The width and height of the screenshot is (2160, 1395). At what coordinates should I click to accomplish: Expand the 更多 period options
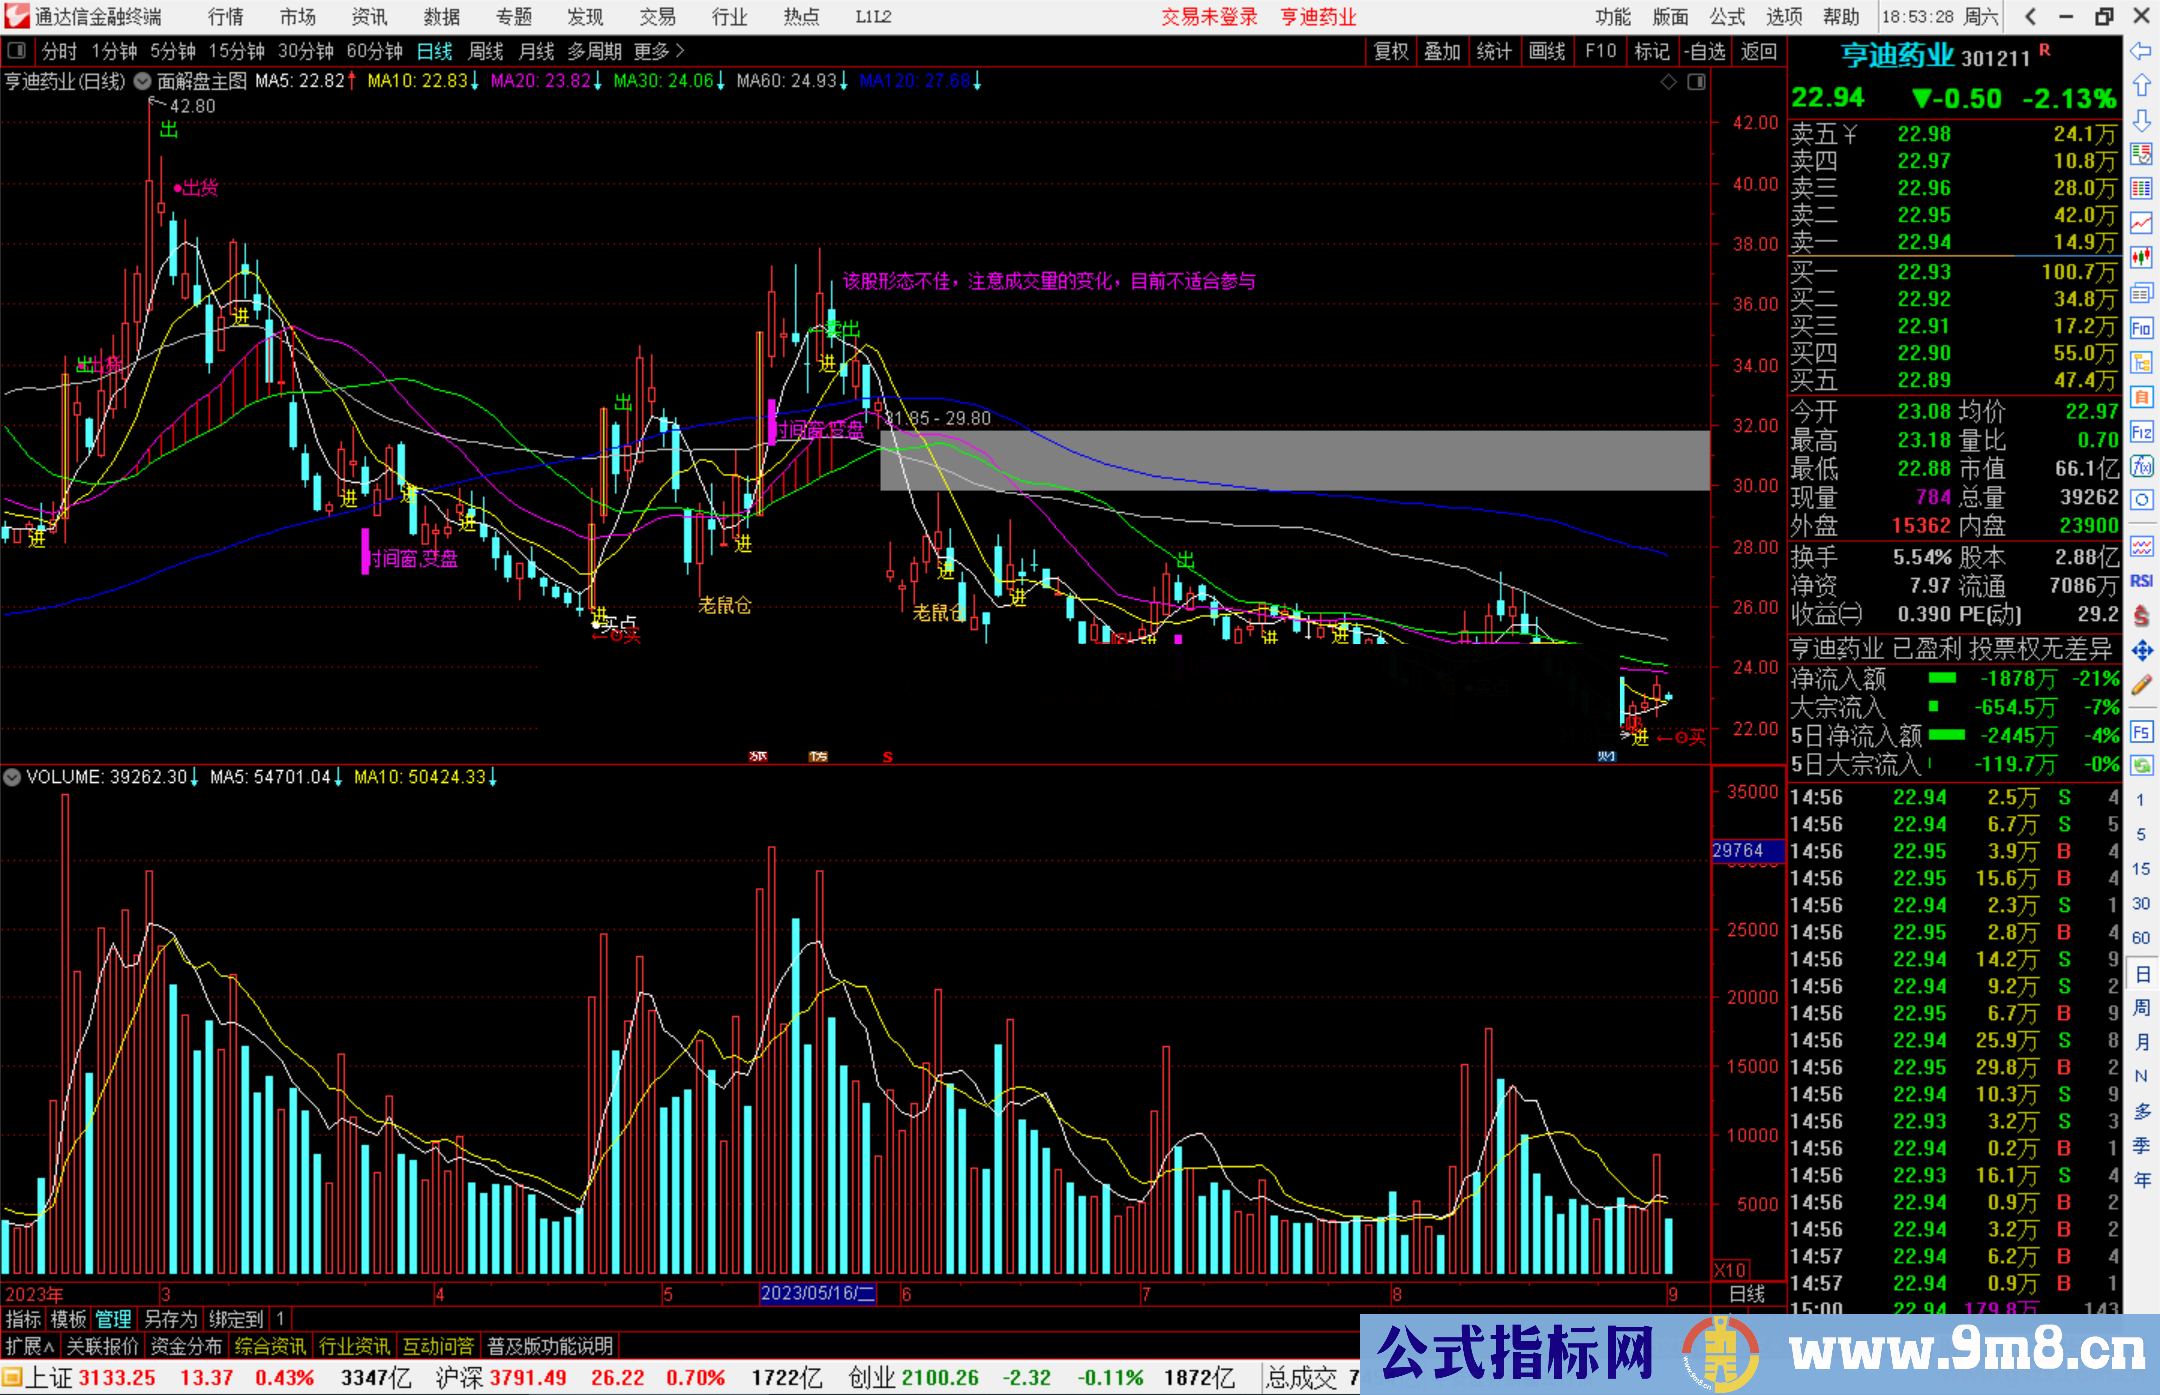coord(658,51)
